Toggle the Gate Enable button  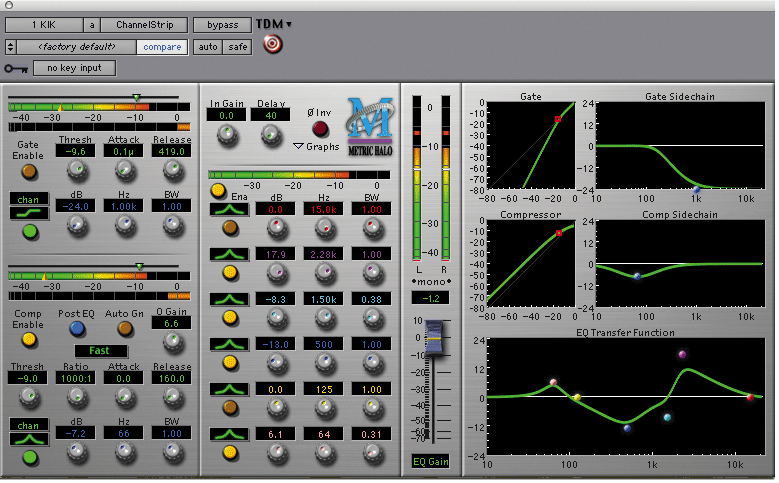(x=29, y=171)
